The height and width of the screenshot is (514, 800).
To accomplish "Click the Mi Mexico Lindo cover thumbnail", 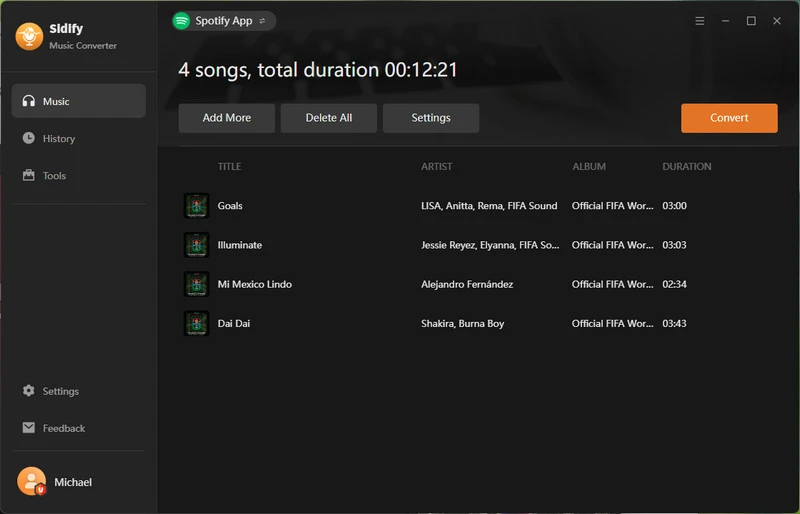I will pos(196,284).
